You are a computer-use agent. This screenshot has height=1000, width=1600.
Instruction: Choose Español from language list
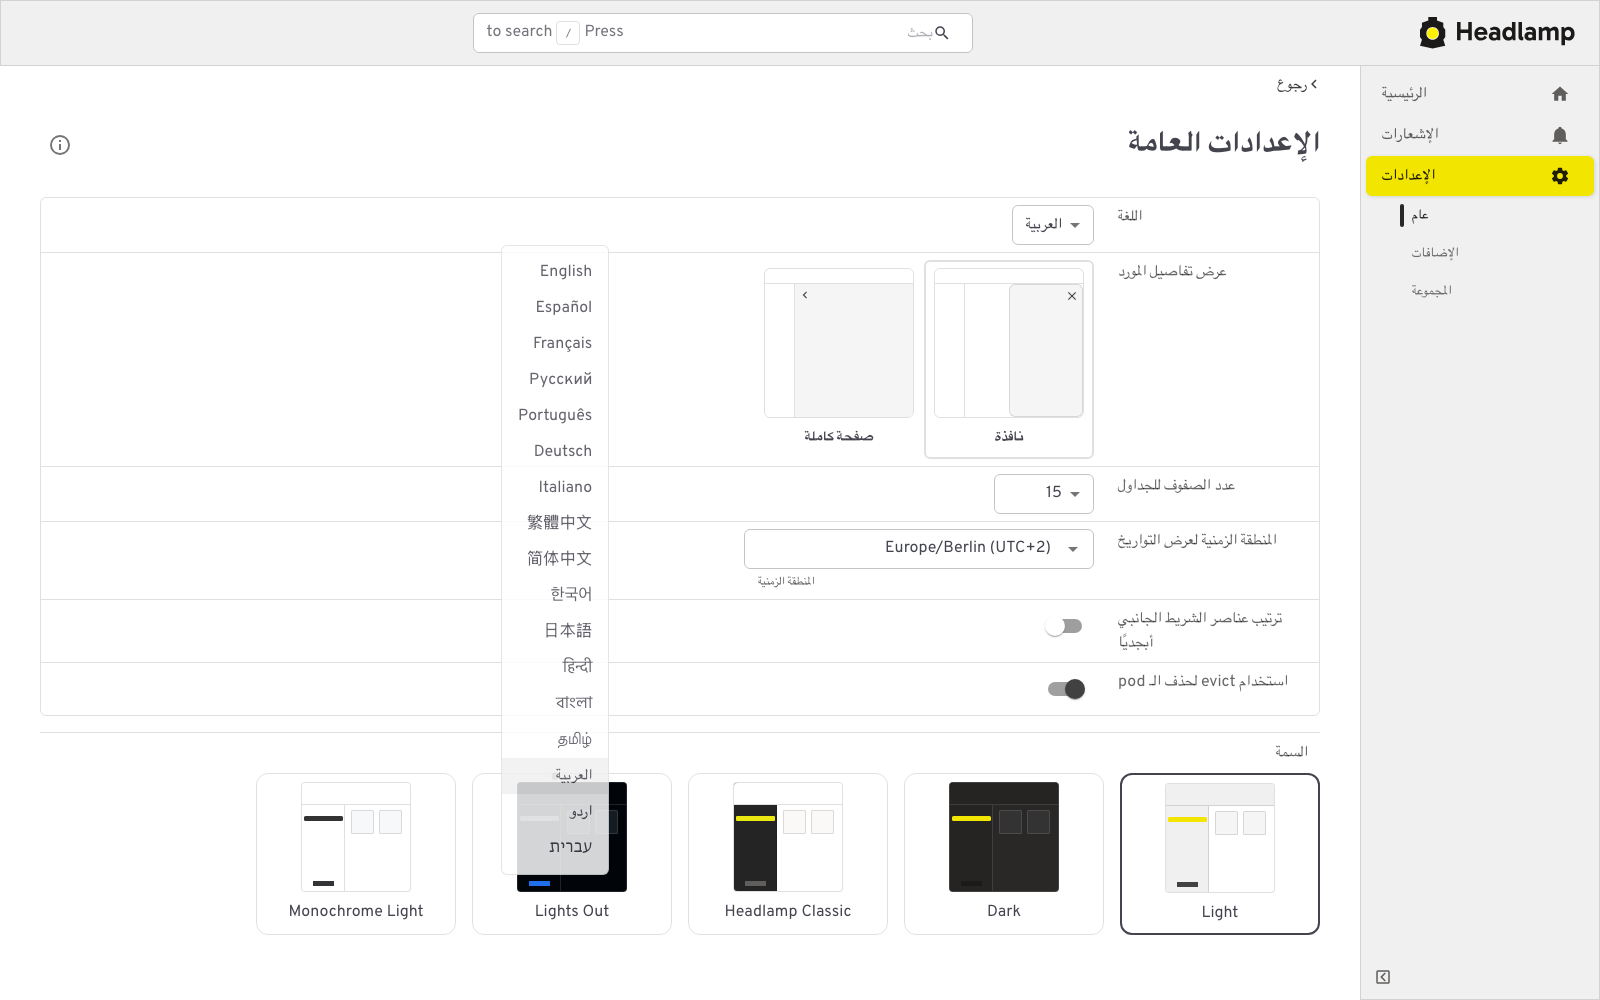coord(555,307)
